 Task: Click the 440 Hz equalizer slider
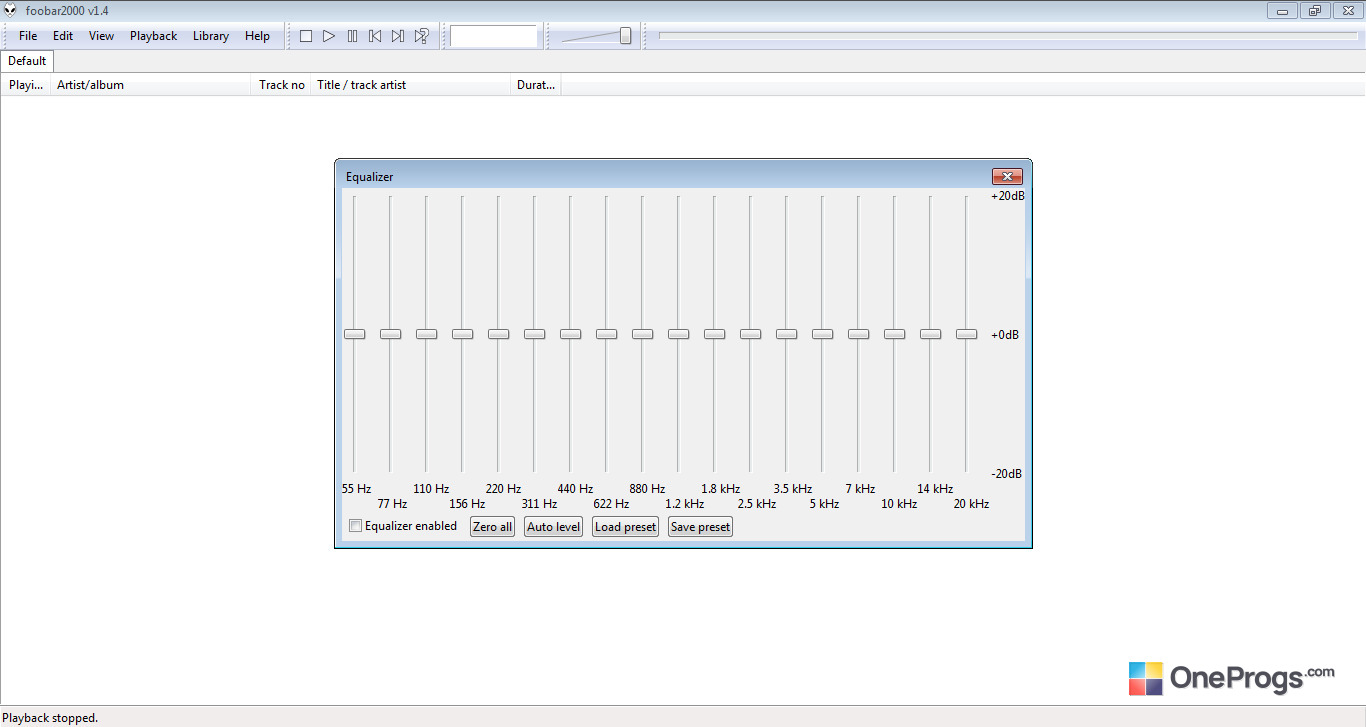(x=570, y=334)
